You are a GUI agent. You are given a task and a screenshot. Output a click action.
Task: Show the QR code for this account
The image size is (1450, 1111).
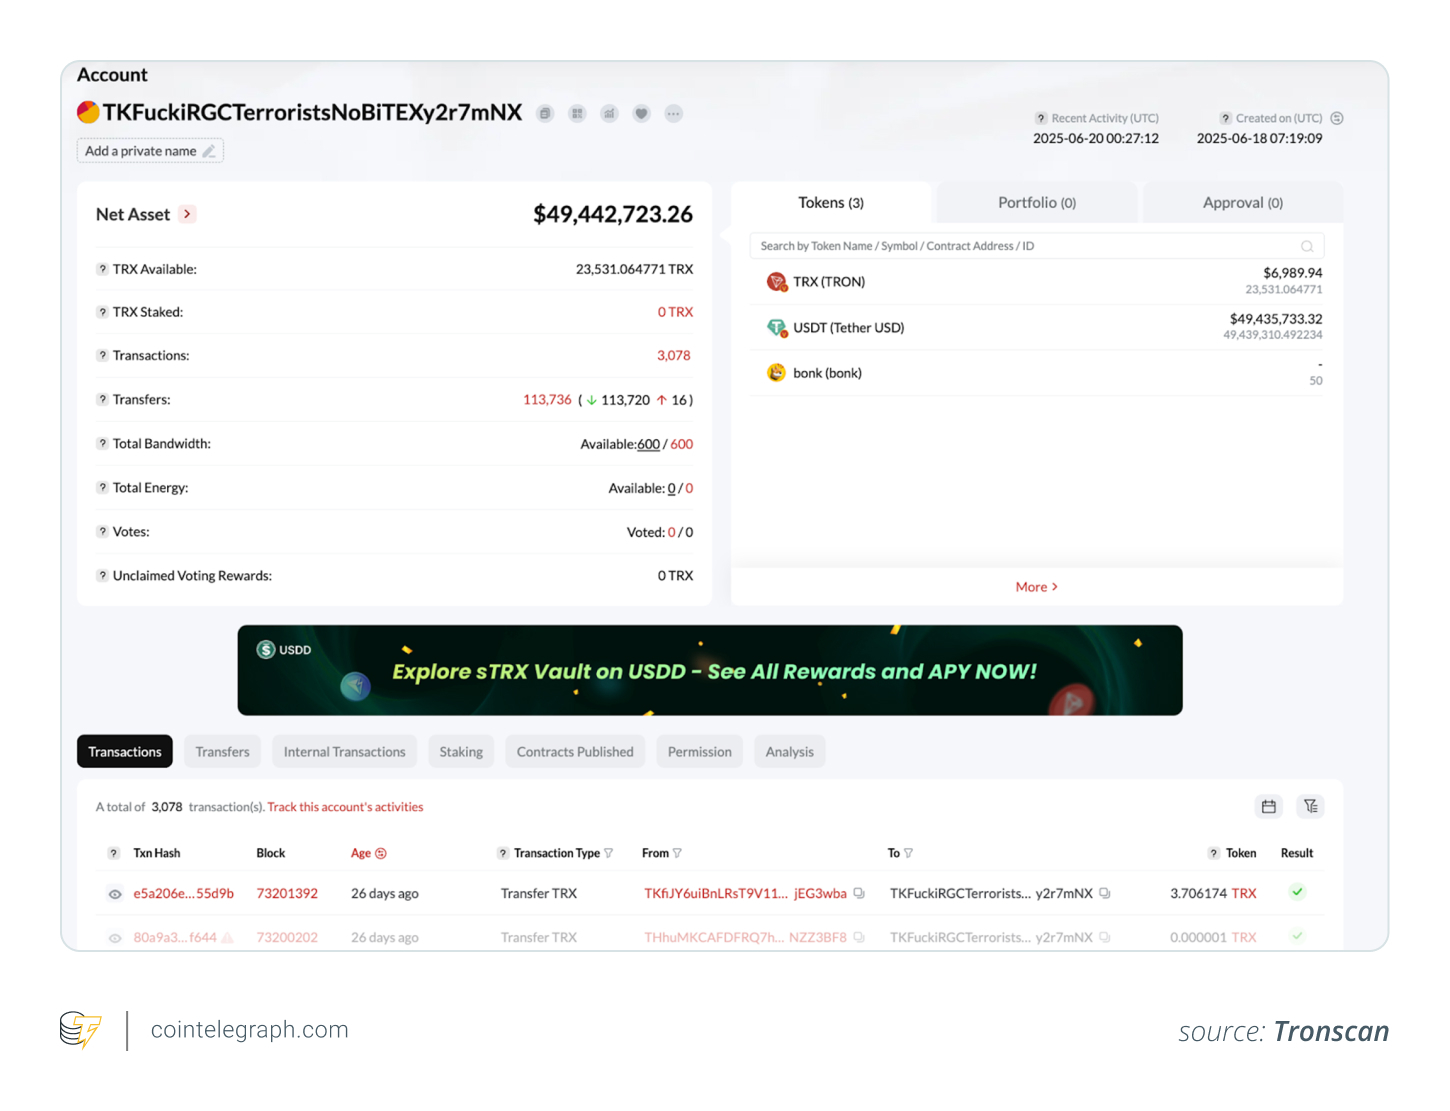point(577,113)
